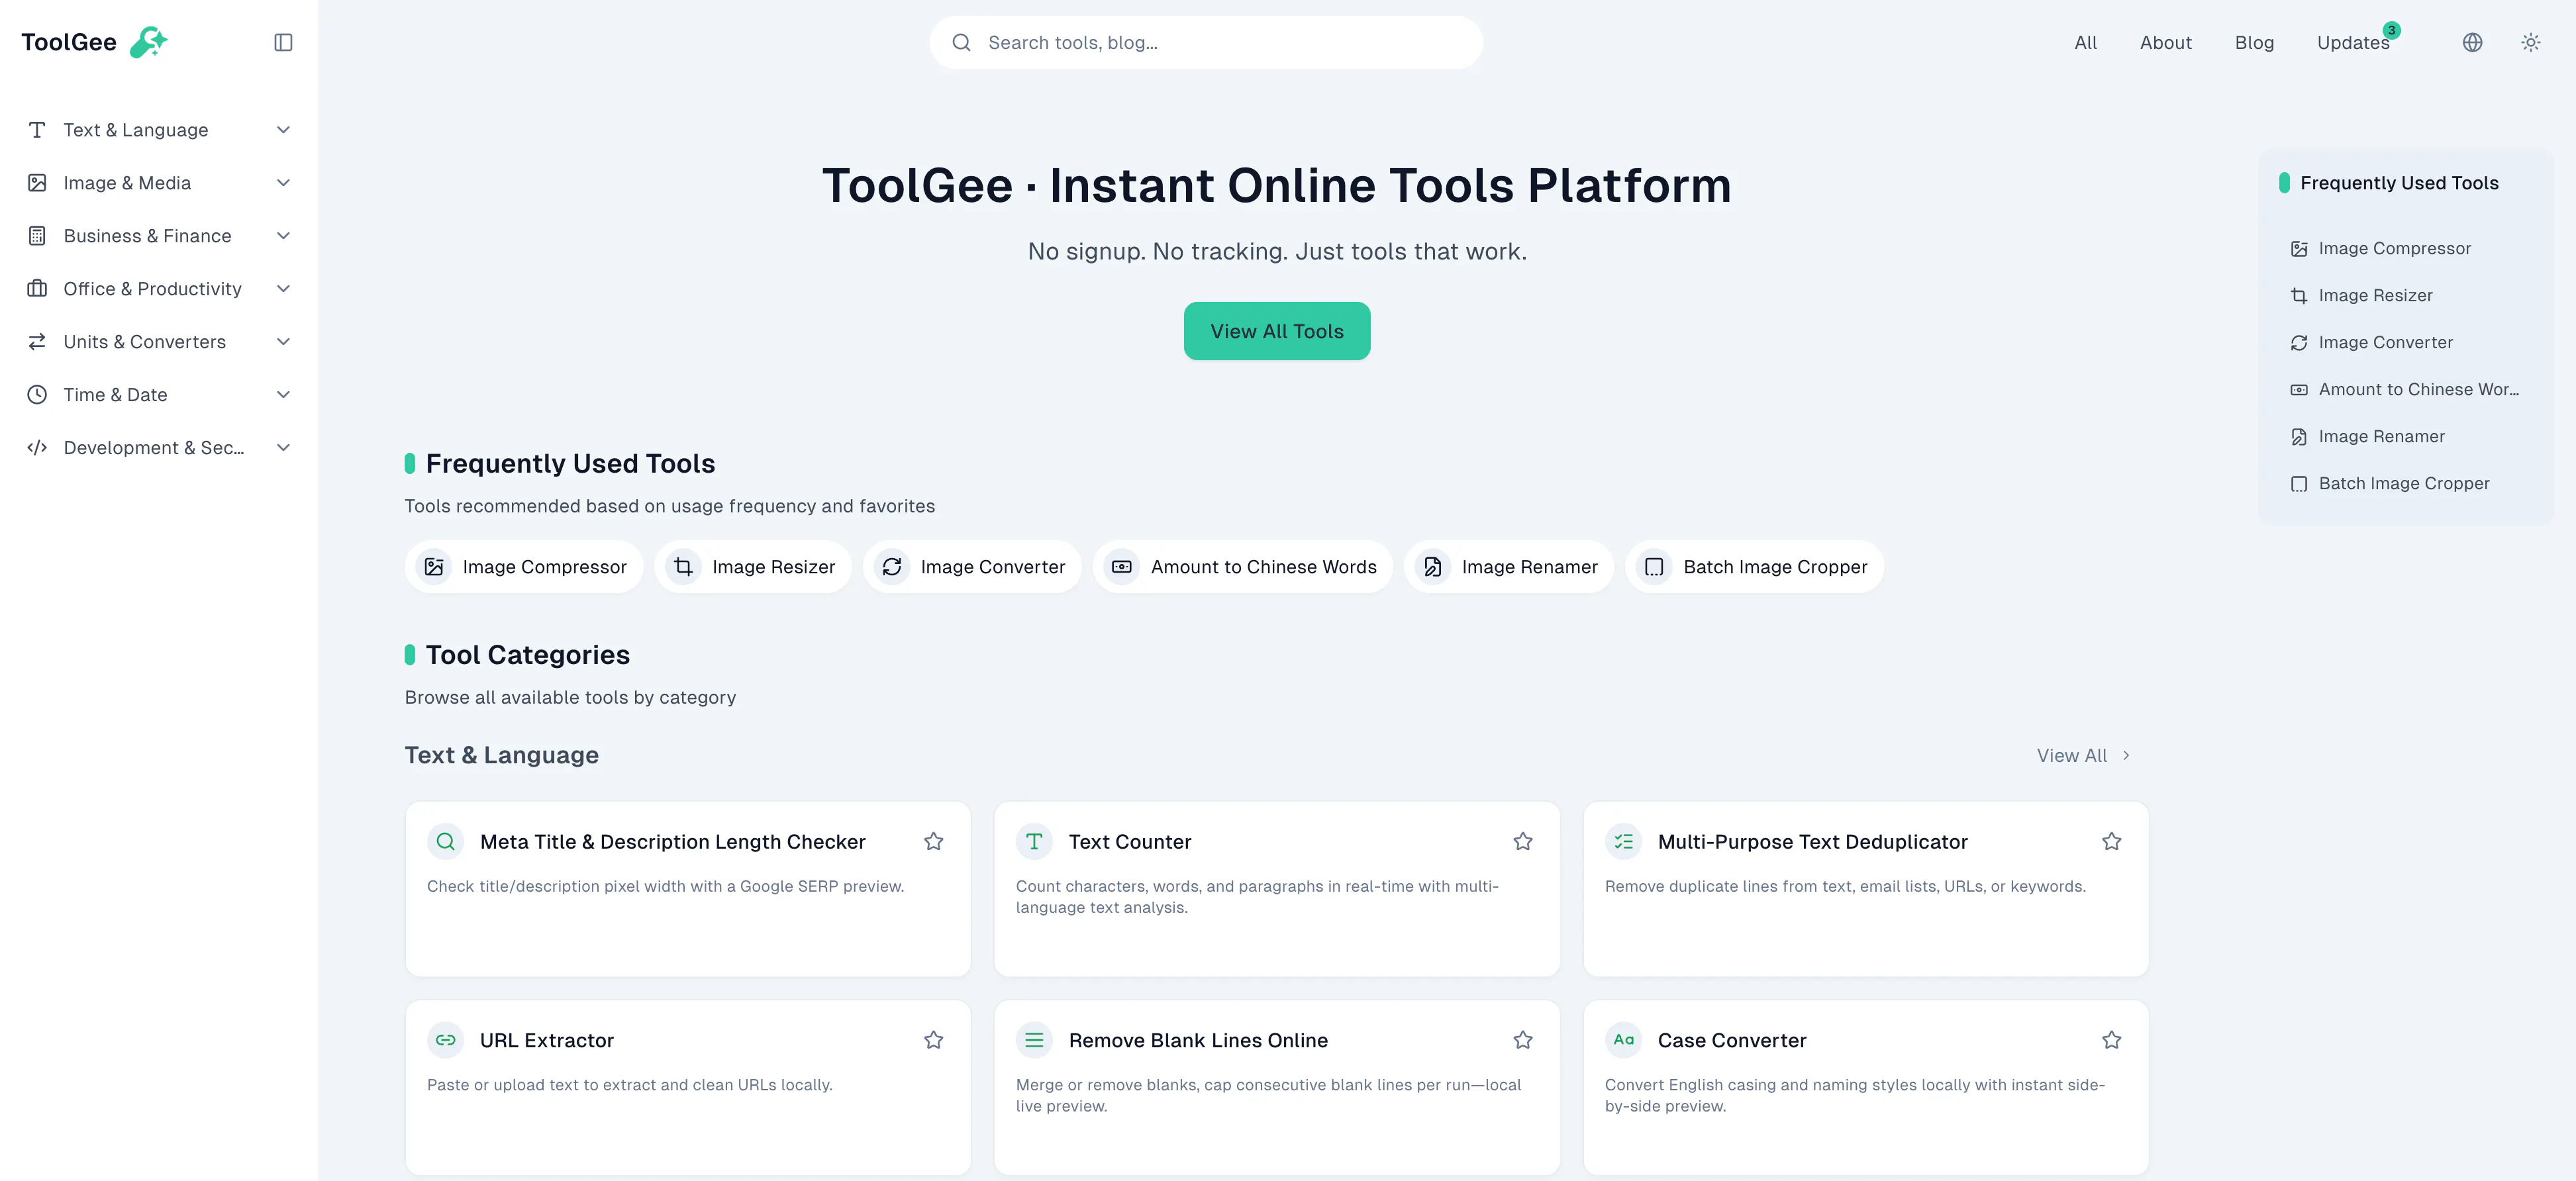Click the Image & Media picture icon
Viewport: 2576px width, 1181px height.
37,183
